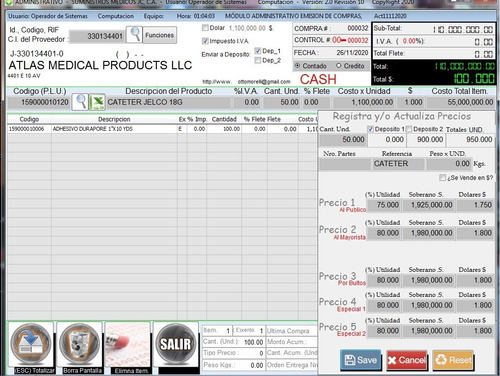
Task: Click the CONTROL # value 000032
Action: [x=358, y=40]
